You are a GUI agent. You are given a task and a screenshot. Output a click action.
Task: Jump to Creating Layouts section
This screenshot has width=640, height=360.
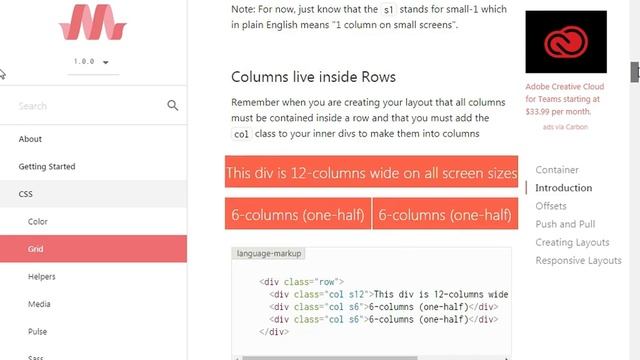tap(572, 242)
